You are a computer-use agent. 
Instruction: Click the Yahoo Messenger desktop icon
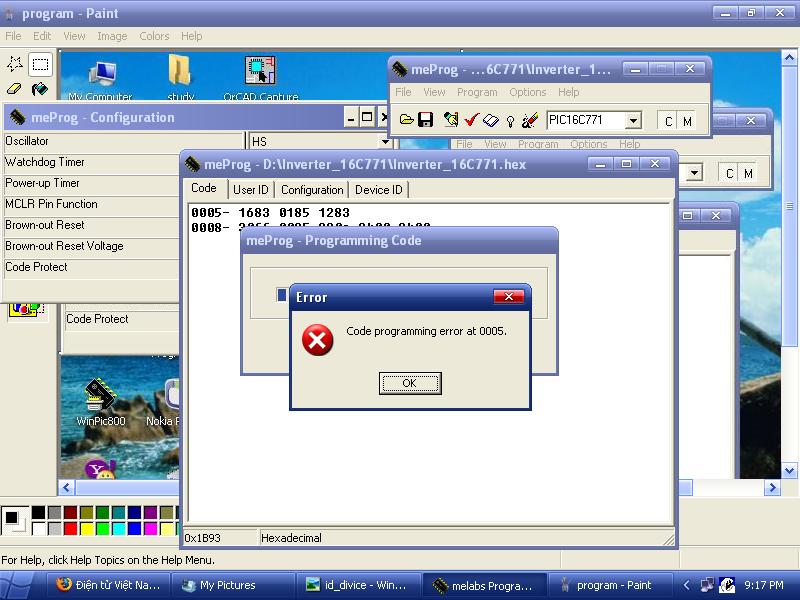(101, 469)
